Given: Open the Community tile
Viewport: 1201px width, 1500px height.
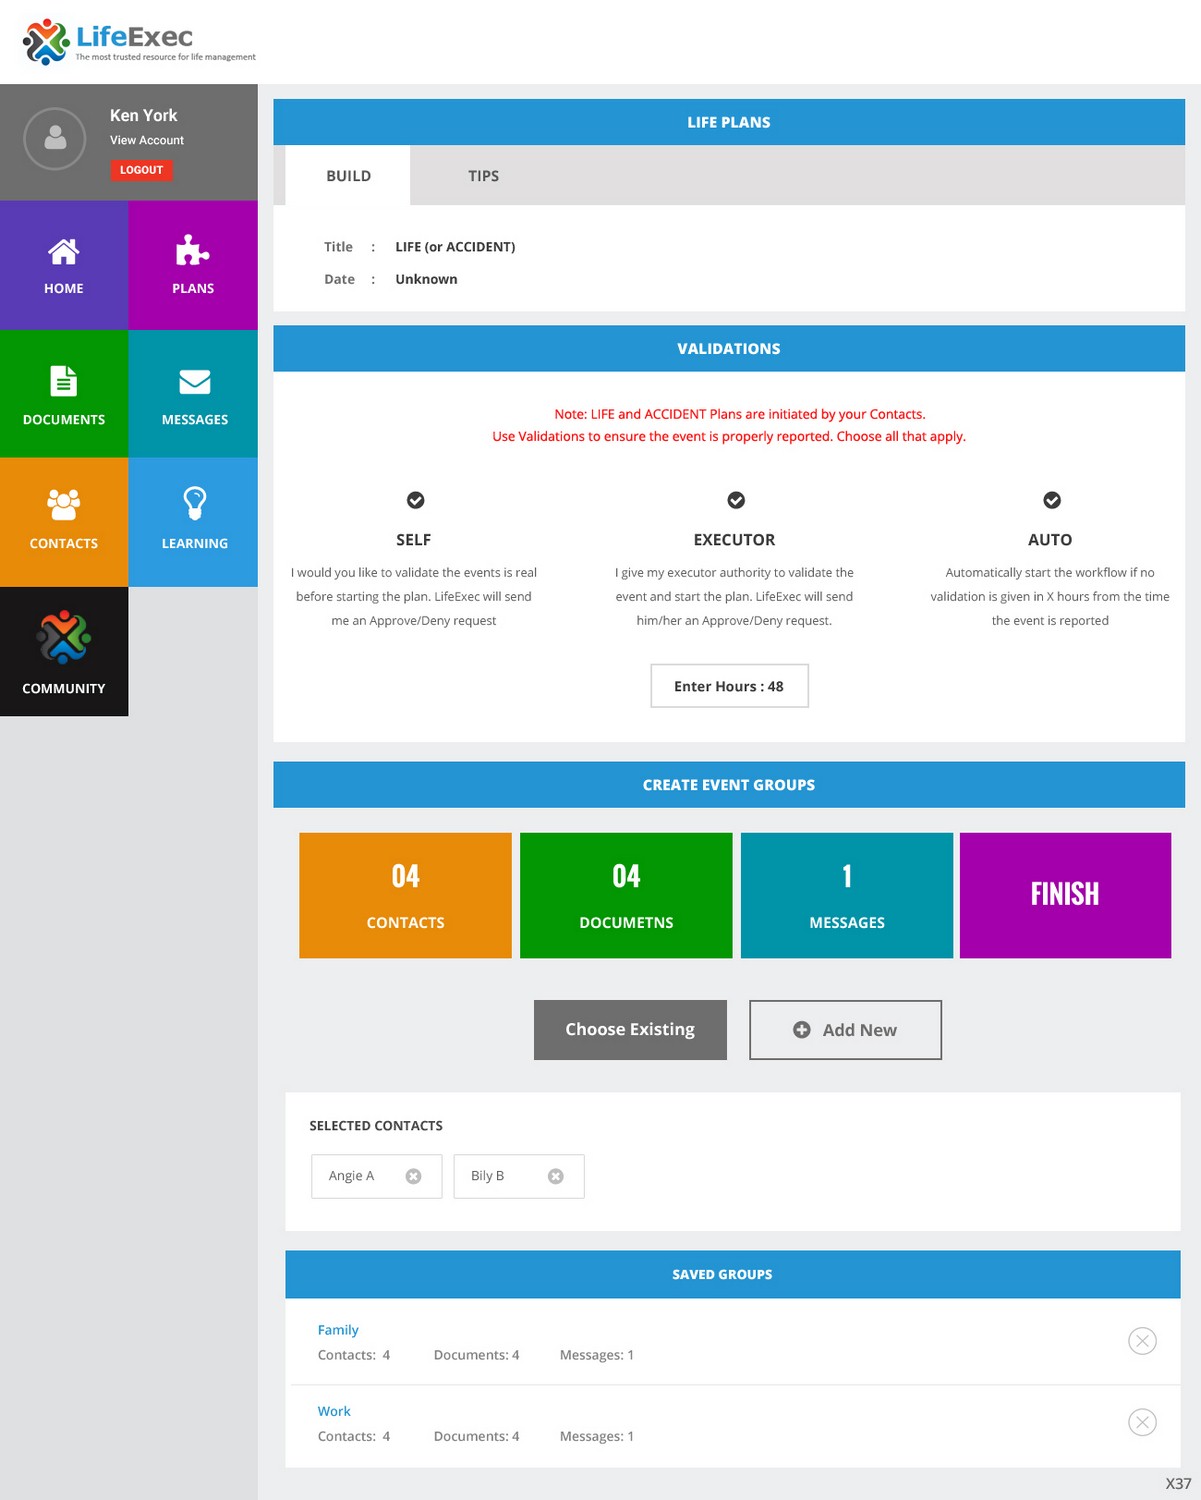Looking at the screenshot, I should (x=64, y=651).
